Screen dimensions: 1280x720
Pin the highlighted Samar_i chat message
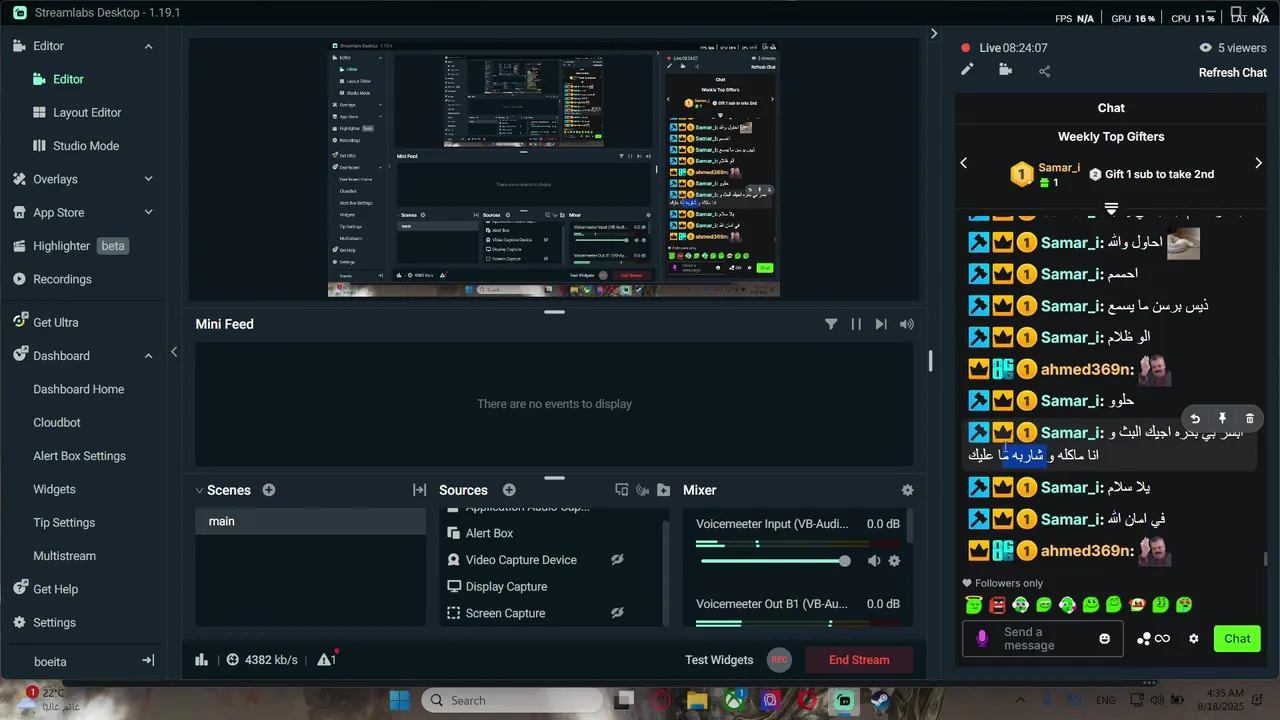tap(1222, 419)
